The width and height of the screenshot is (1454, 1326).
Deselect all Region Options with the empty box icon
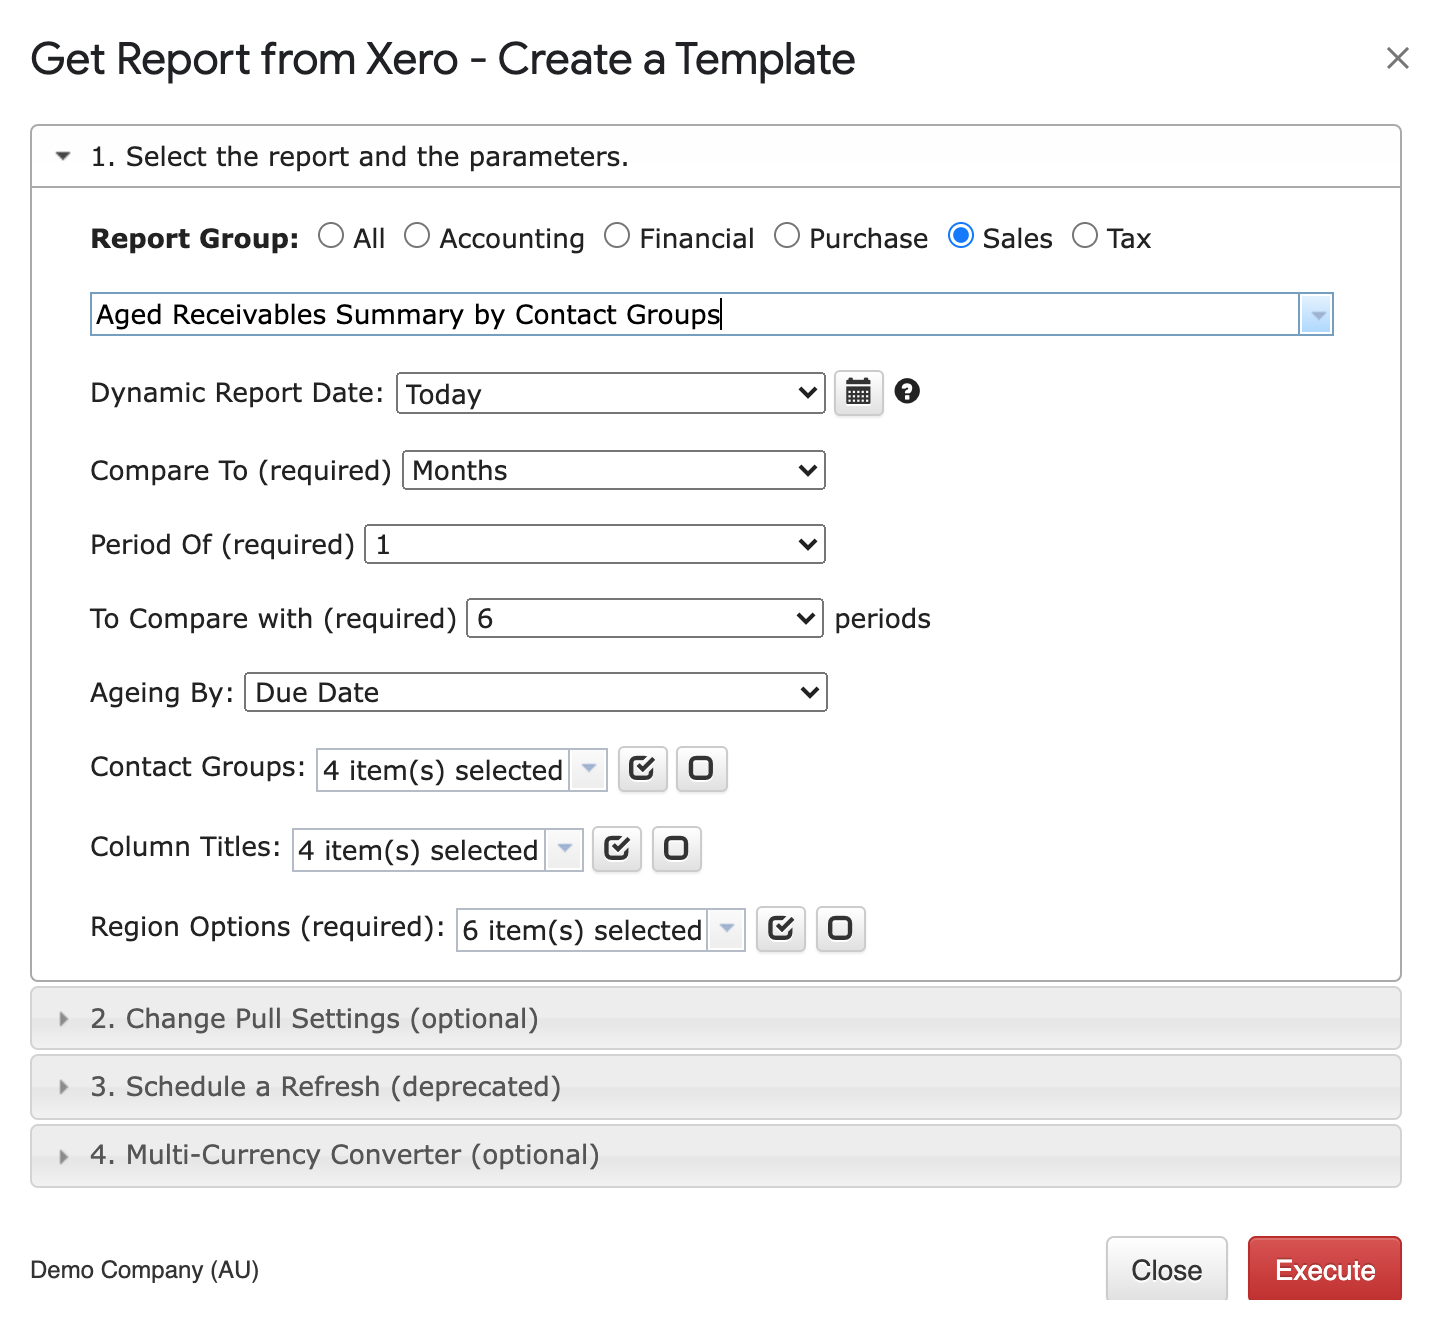[x=840, y=928]
